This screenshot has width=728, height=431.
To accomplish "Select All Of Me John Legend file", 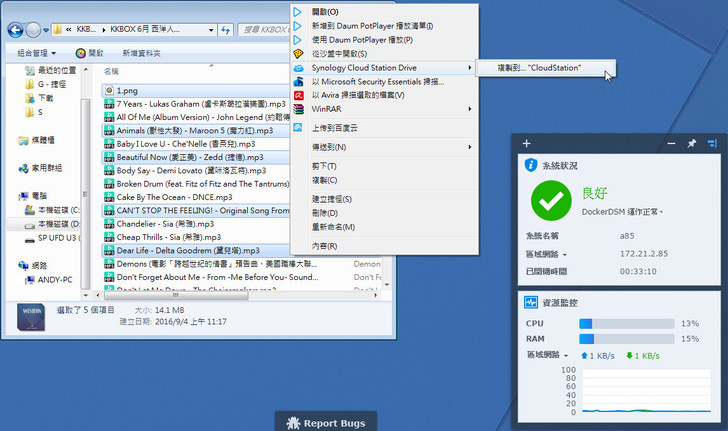I will 196,117.
